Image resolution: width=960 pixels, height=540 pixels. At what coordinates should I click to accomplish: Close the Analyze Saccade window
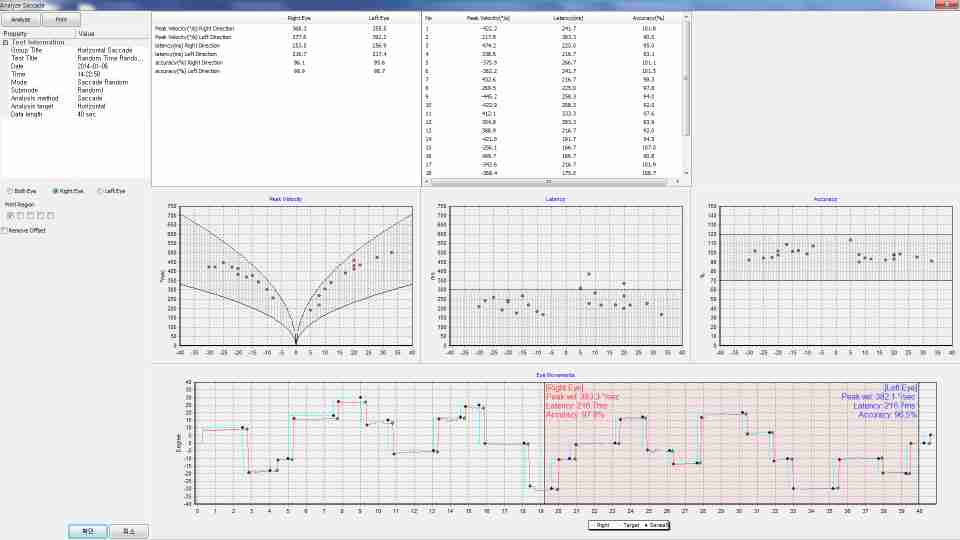pyautogui.click(x=947, y=4)
